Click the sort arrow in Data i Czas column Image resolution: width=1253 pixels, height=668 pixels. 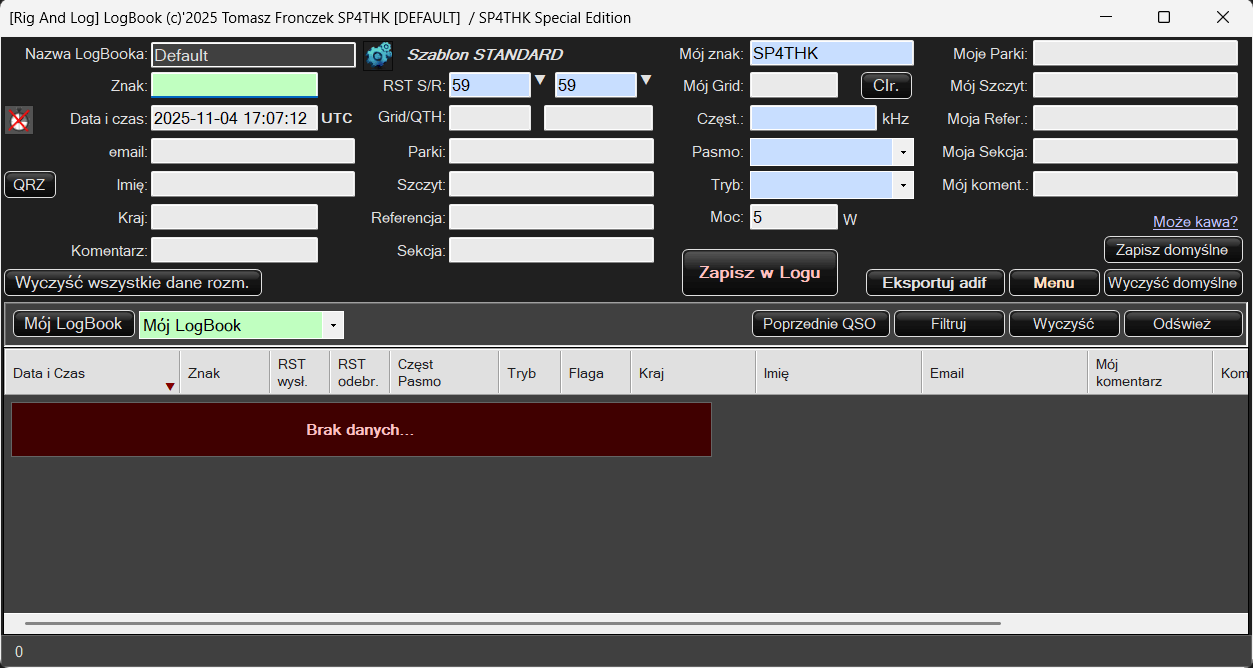(x=170, y=387)
